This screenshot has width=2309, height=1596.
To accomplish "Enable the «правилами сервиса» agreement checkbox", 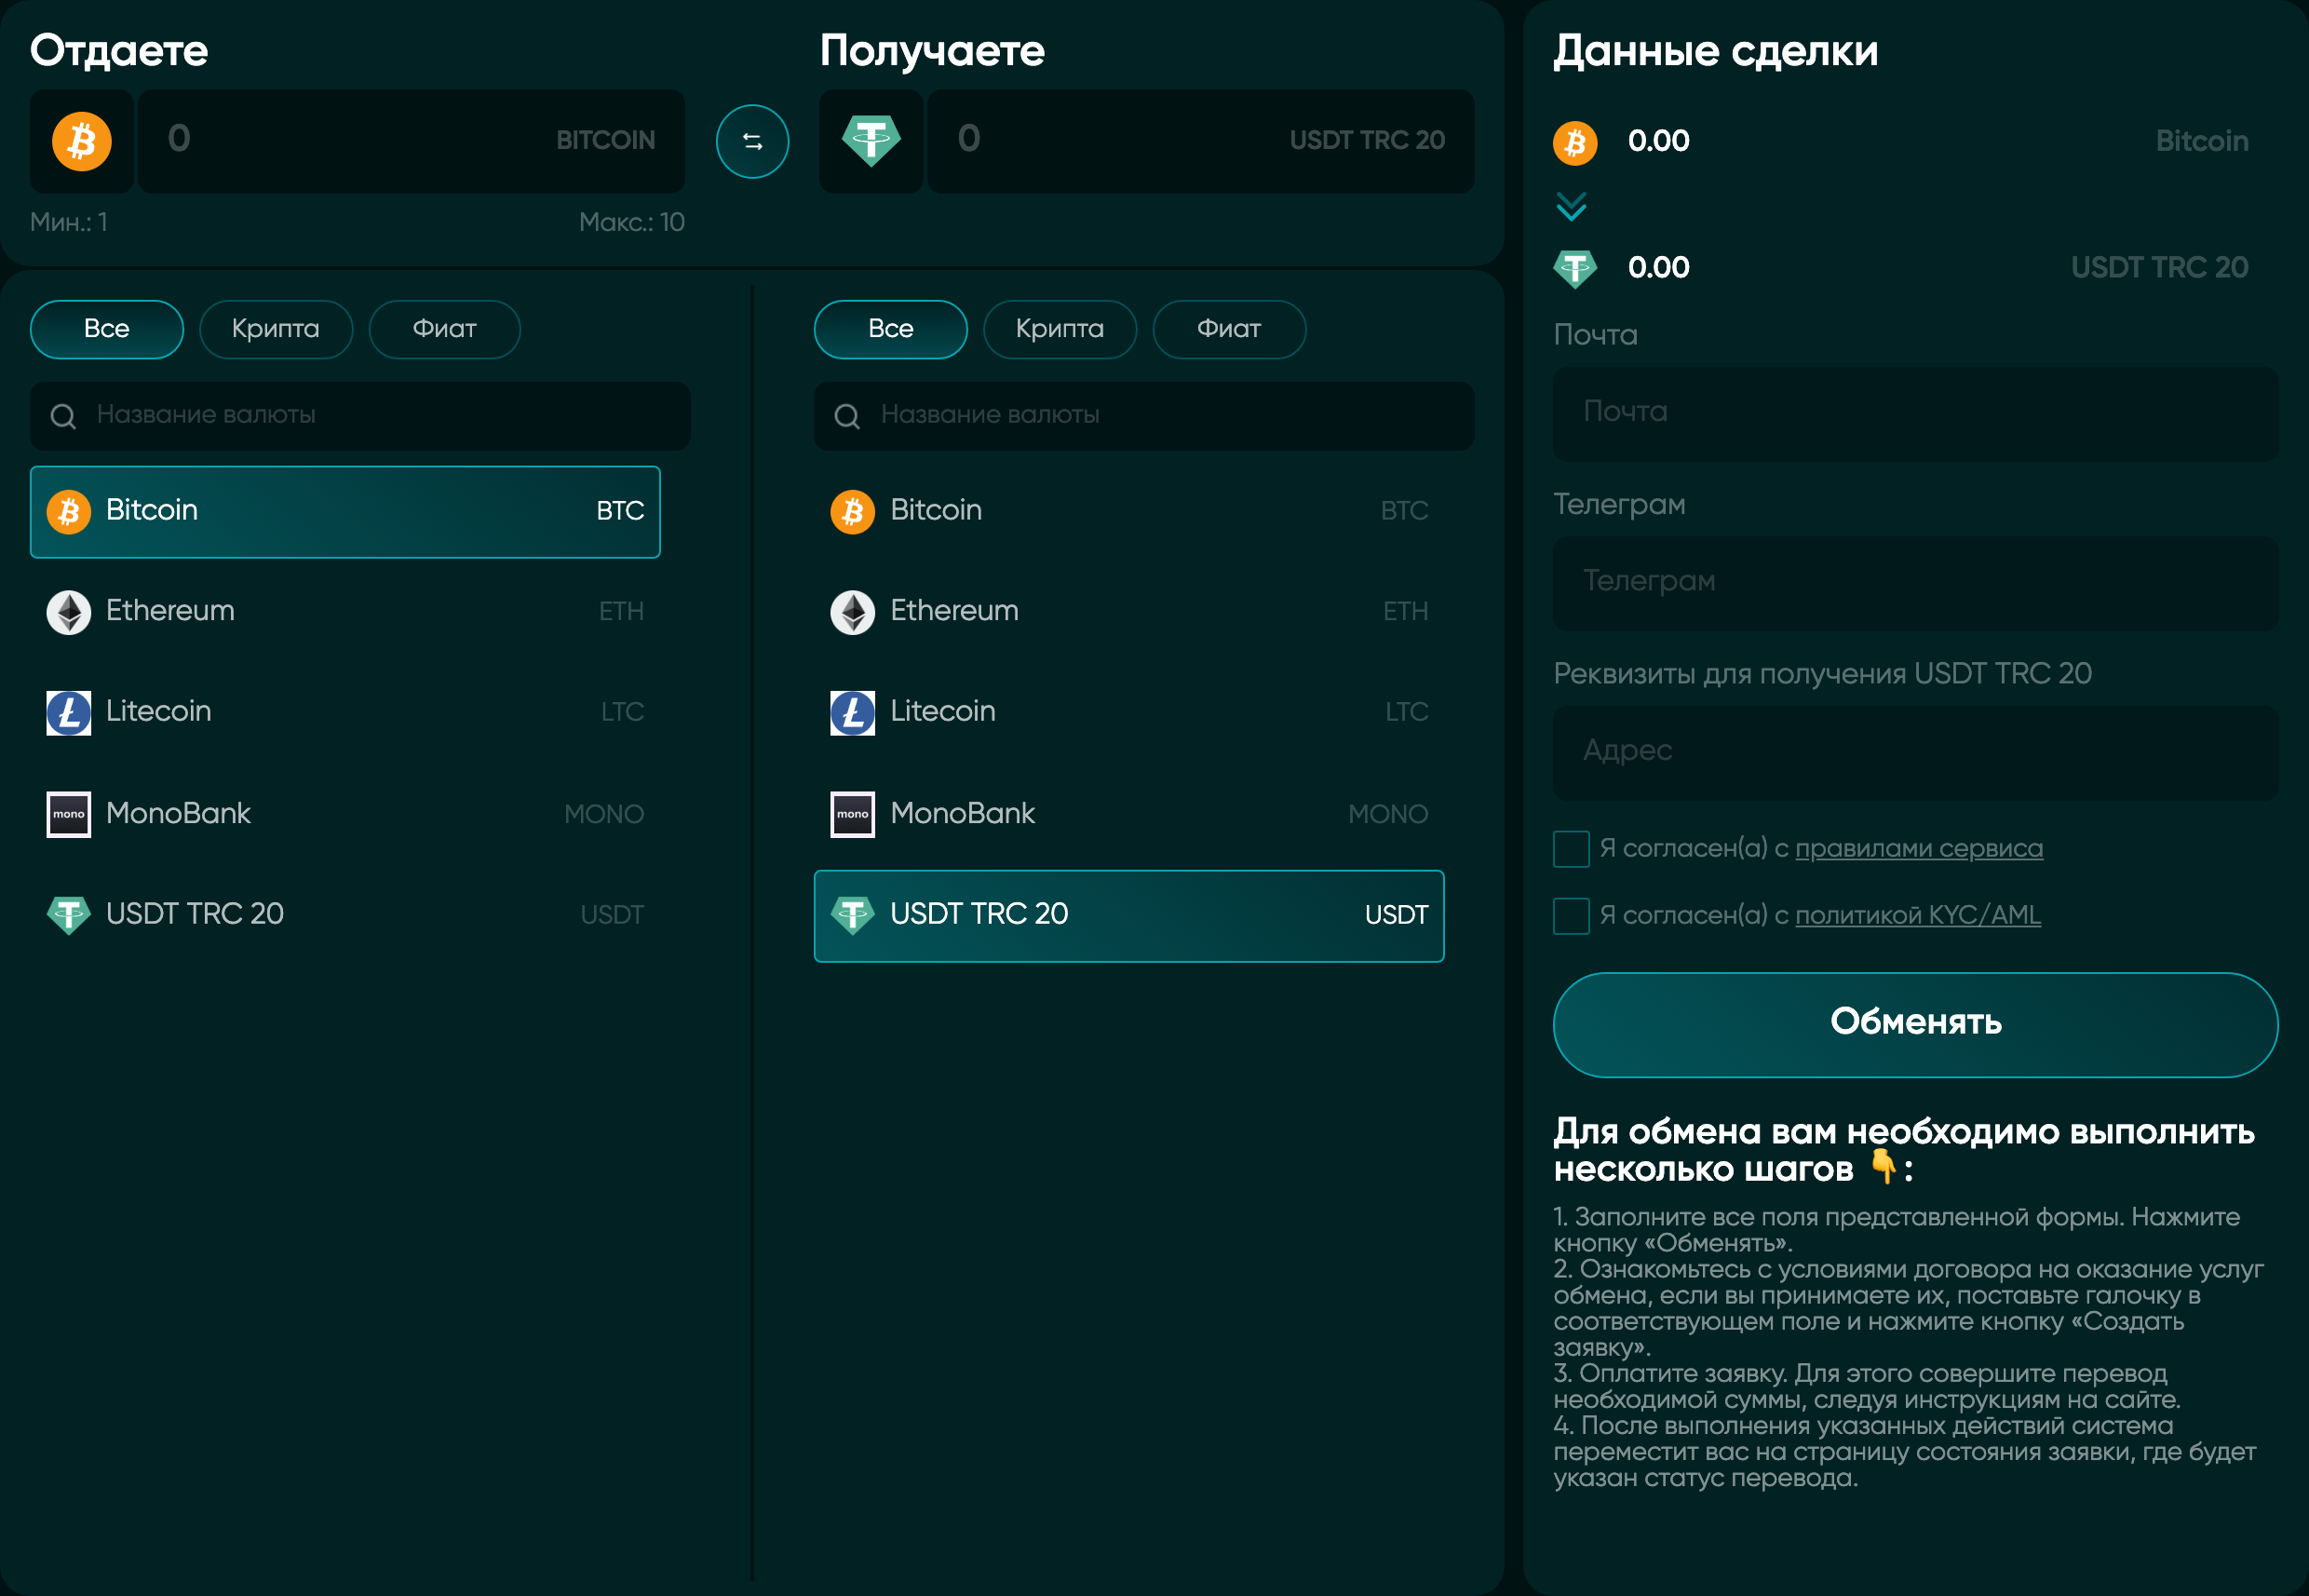I will click(x=1570, y=849).
